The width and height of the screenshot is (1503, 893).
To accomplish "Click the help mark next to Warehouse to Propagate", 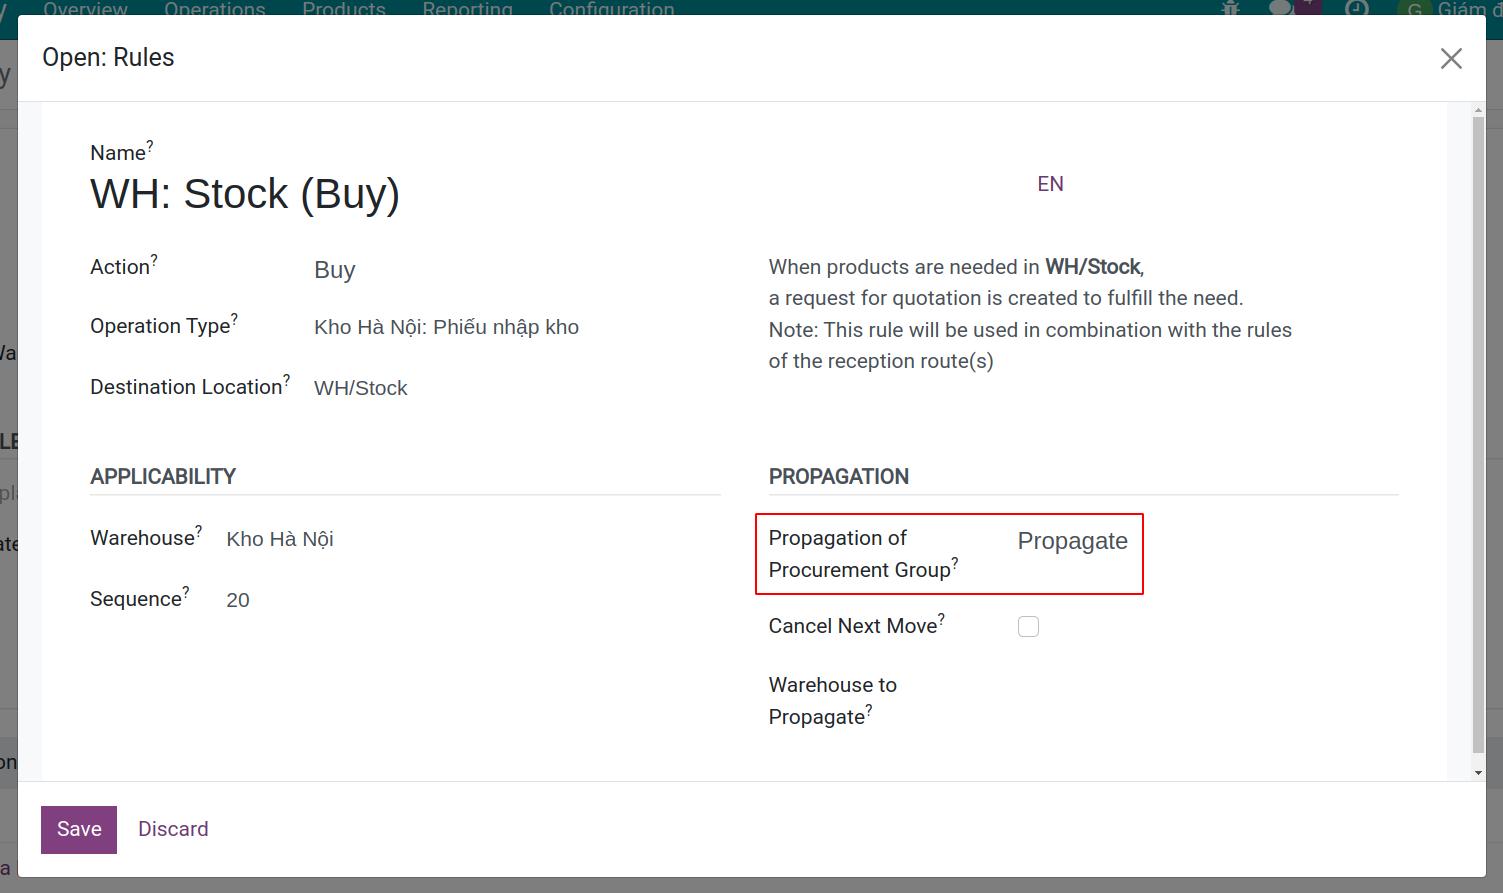I will 869,710.
